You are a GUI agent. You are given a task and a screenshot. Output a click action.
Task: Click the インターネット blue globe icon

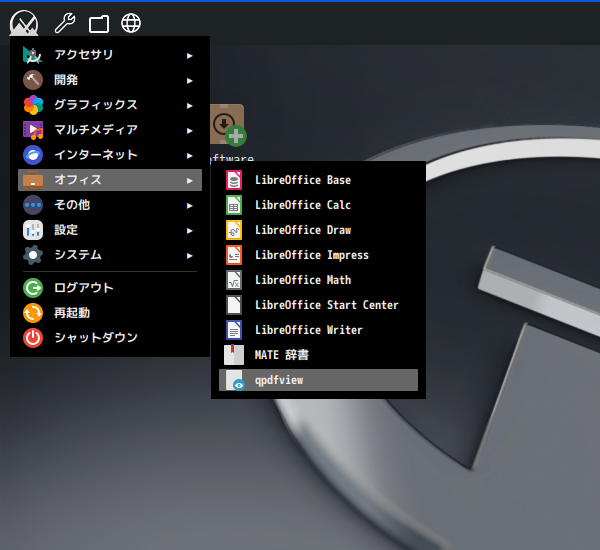33,155
